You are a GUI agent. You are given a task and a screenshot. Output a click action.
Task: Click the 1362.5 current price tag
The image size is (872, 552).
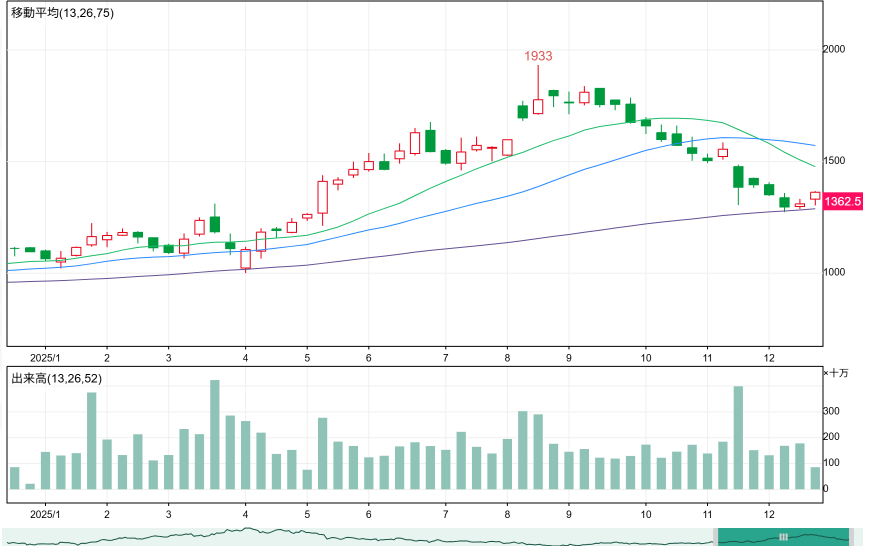point(842,202)
